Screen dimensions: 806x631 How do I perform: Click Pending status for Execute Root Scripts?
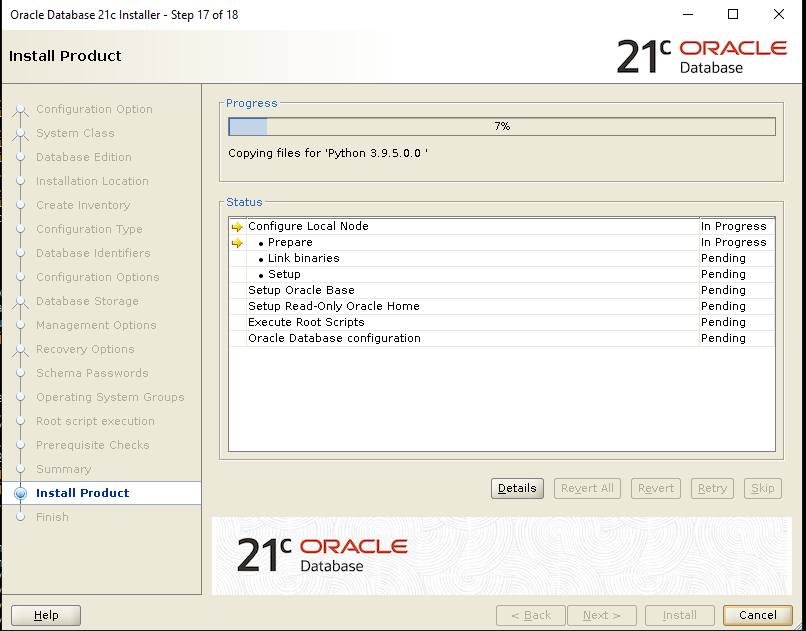723,322
